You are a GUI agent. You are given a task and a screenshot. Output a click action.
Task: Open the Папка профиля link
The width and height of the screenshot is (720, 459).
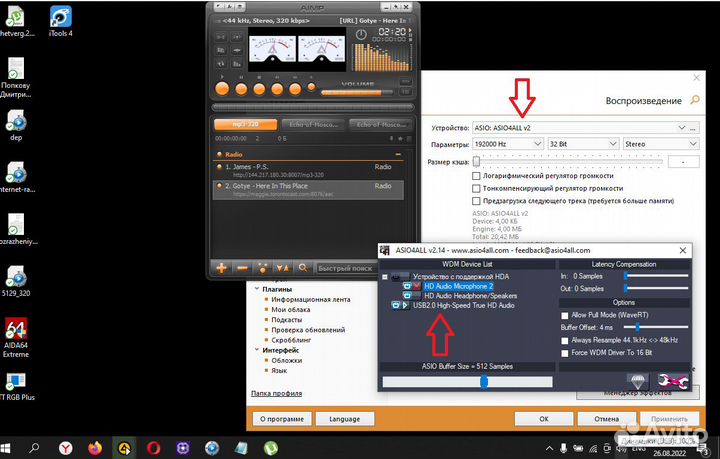(x=276, y=393)
